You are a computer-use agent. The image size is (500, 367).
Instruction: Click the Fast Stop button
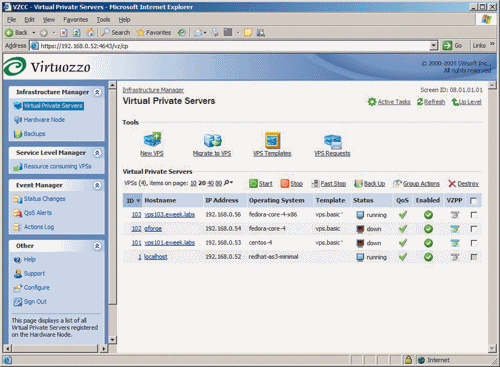329,184
